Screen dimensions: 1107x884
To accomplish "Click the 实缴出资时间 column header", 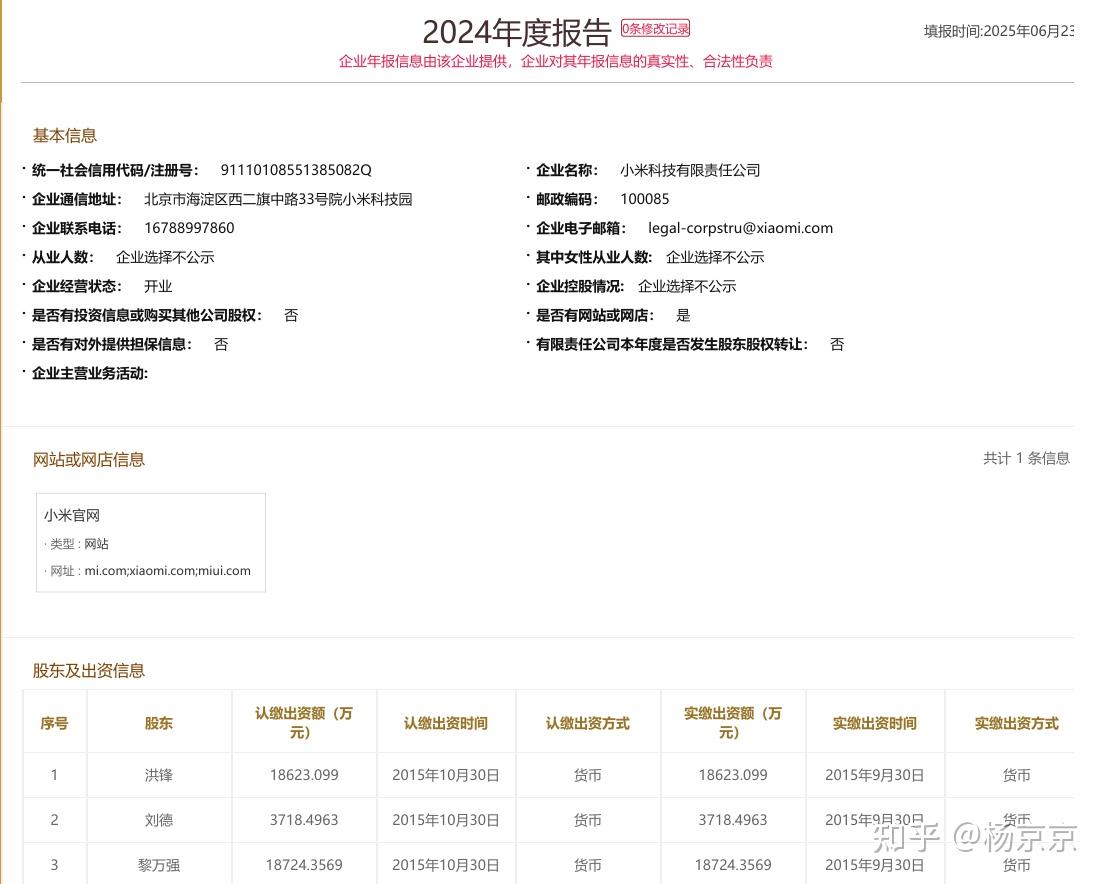I will click(x=875, y=723).
